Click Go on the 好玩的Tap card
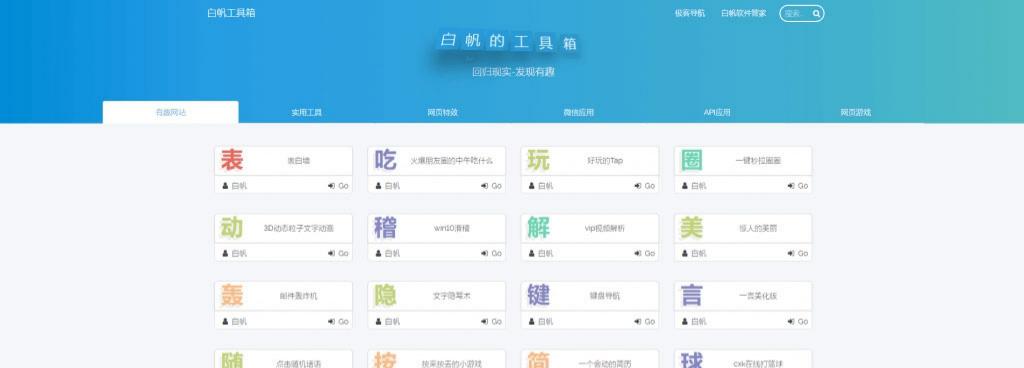The image size is (1024, 368). (645, 186)
